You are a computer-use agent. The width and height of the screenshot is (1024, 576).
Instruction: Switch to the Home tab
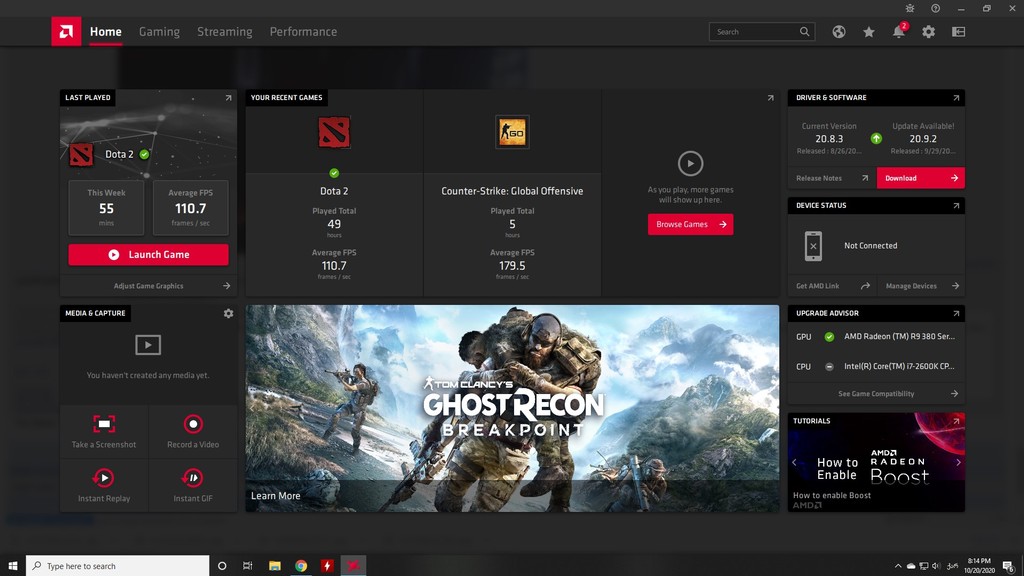click(106, 31)
